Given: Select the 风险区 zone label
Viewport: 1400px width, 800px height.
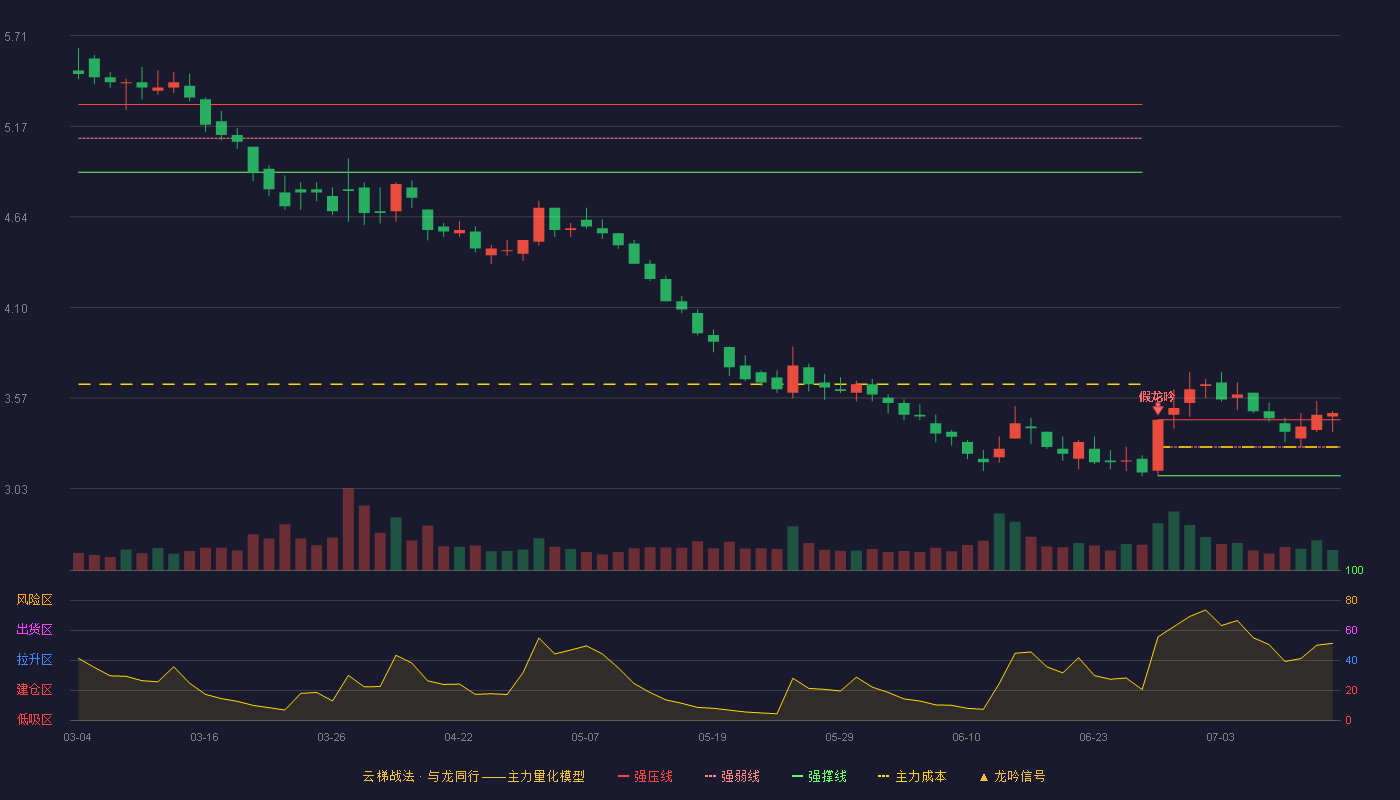Looking at the screenshot, I should click(34, 600).
